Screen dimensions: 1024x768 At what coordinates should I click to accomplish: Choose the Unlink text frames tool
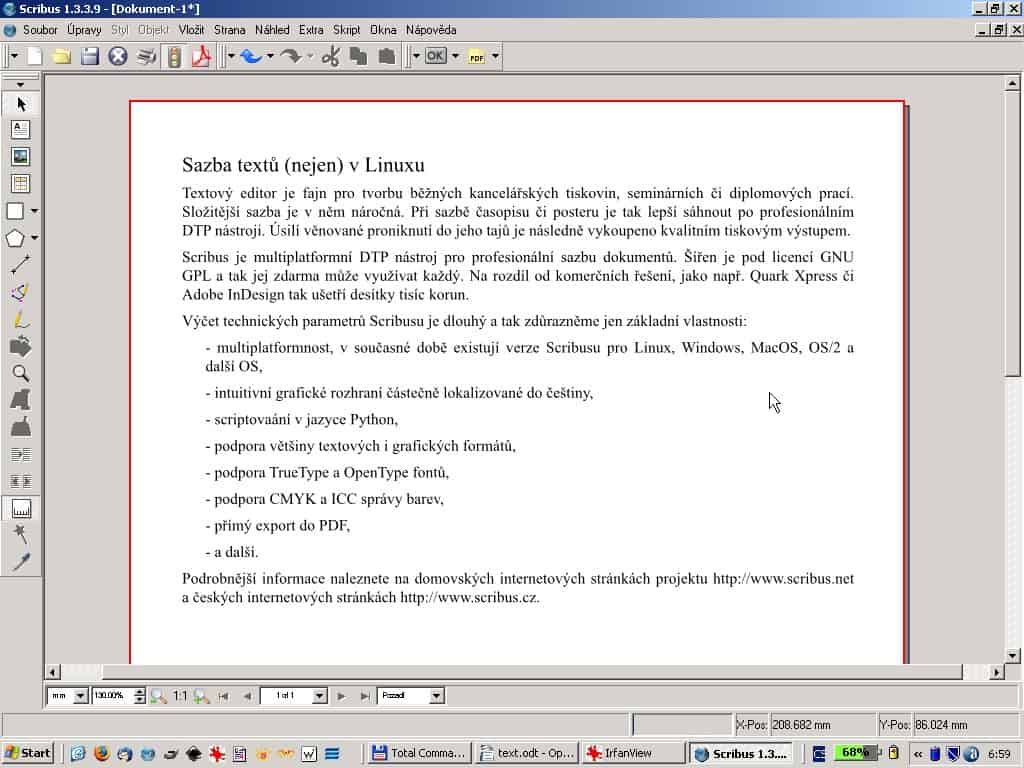tap(21, 482)
